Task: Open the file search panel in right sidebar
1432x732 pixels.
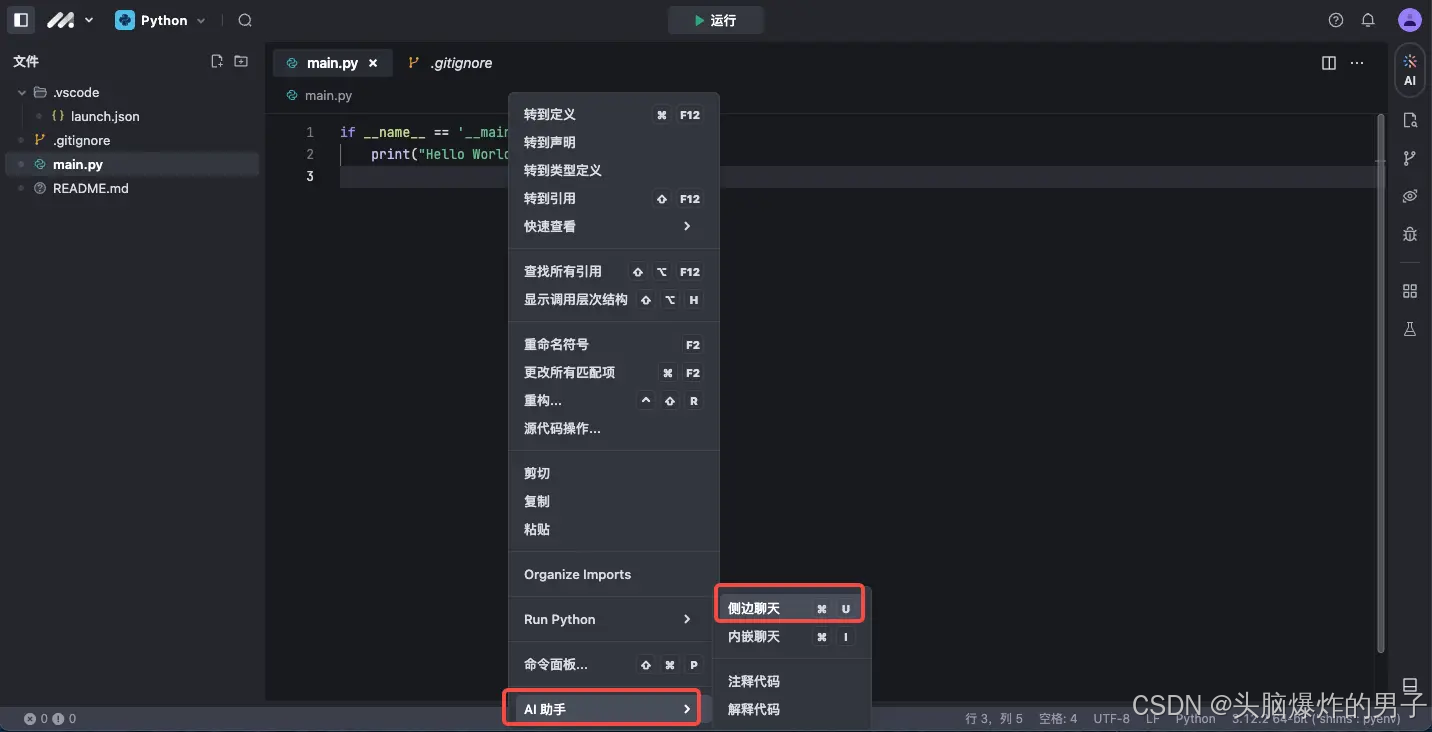Action: point(1409,120)
